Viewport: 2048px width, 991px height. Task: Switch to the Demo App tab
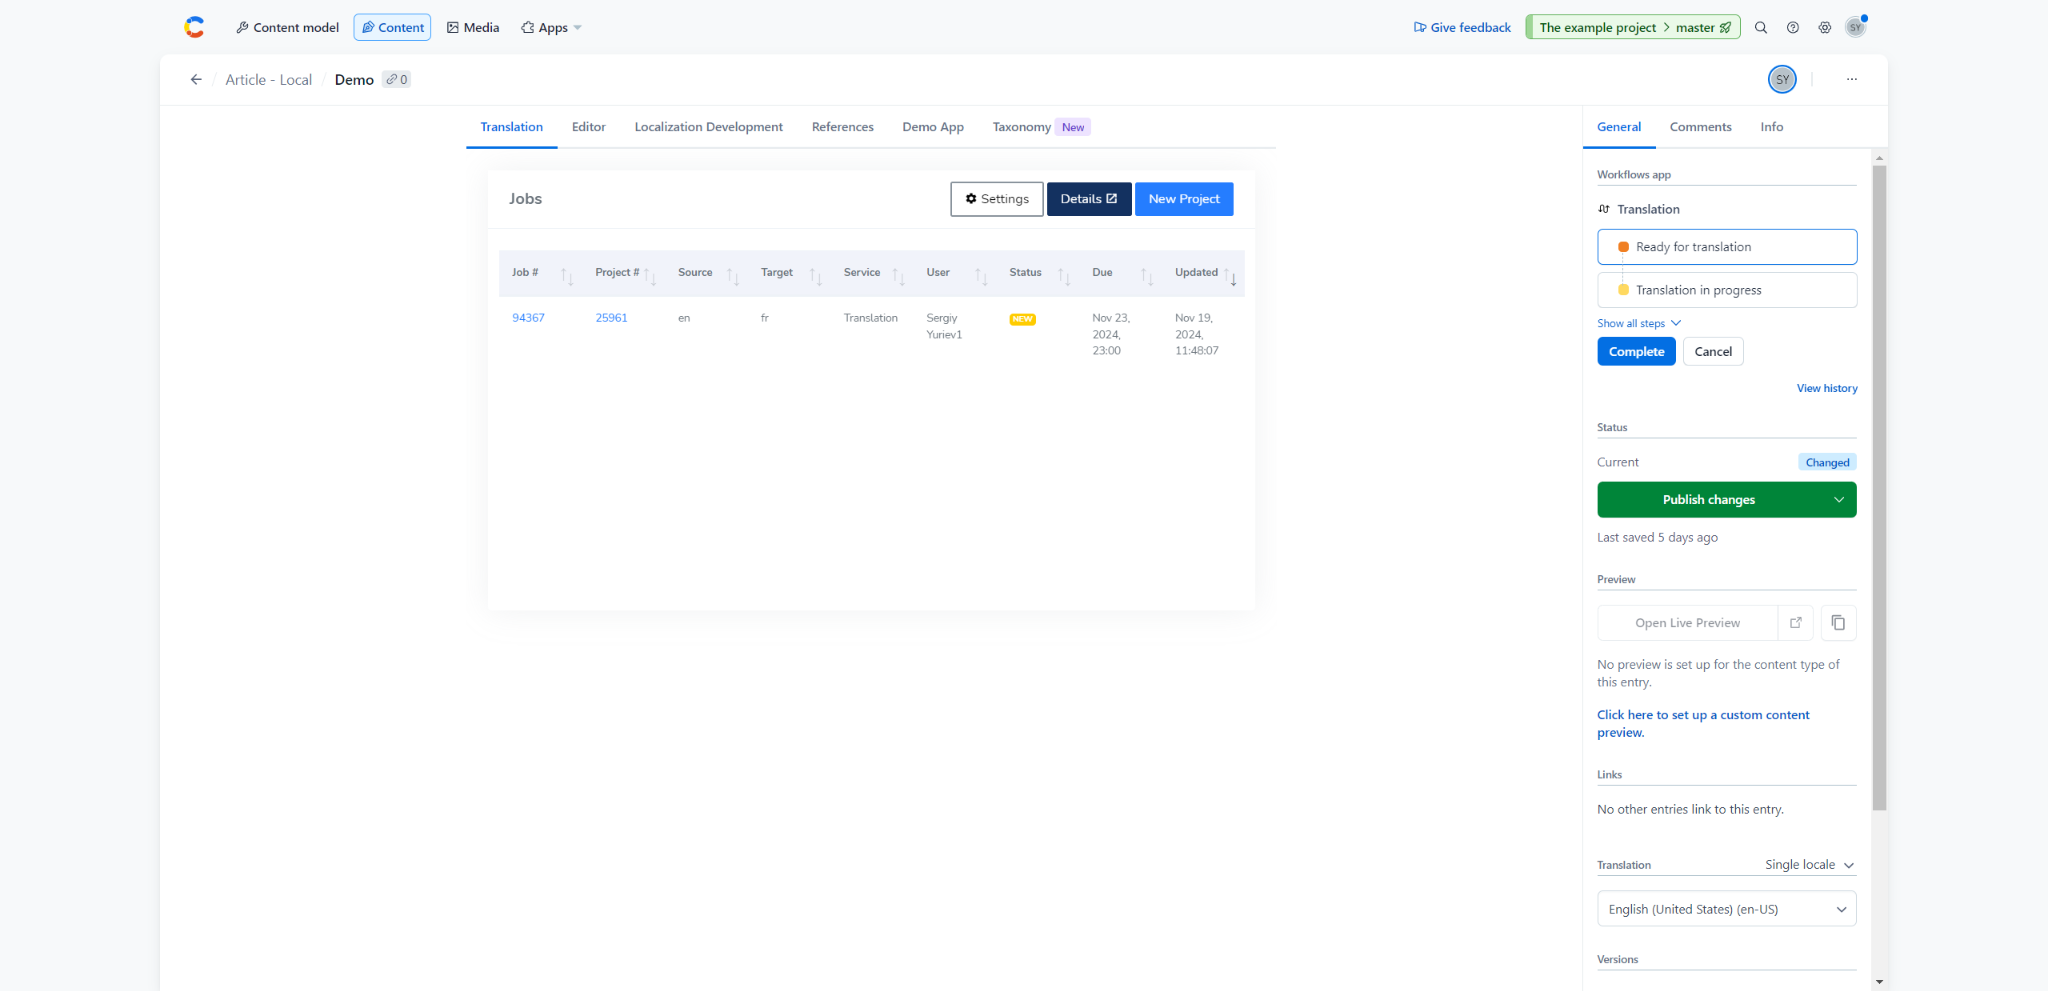tap(933, 127)
